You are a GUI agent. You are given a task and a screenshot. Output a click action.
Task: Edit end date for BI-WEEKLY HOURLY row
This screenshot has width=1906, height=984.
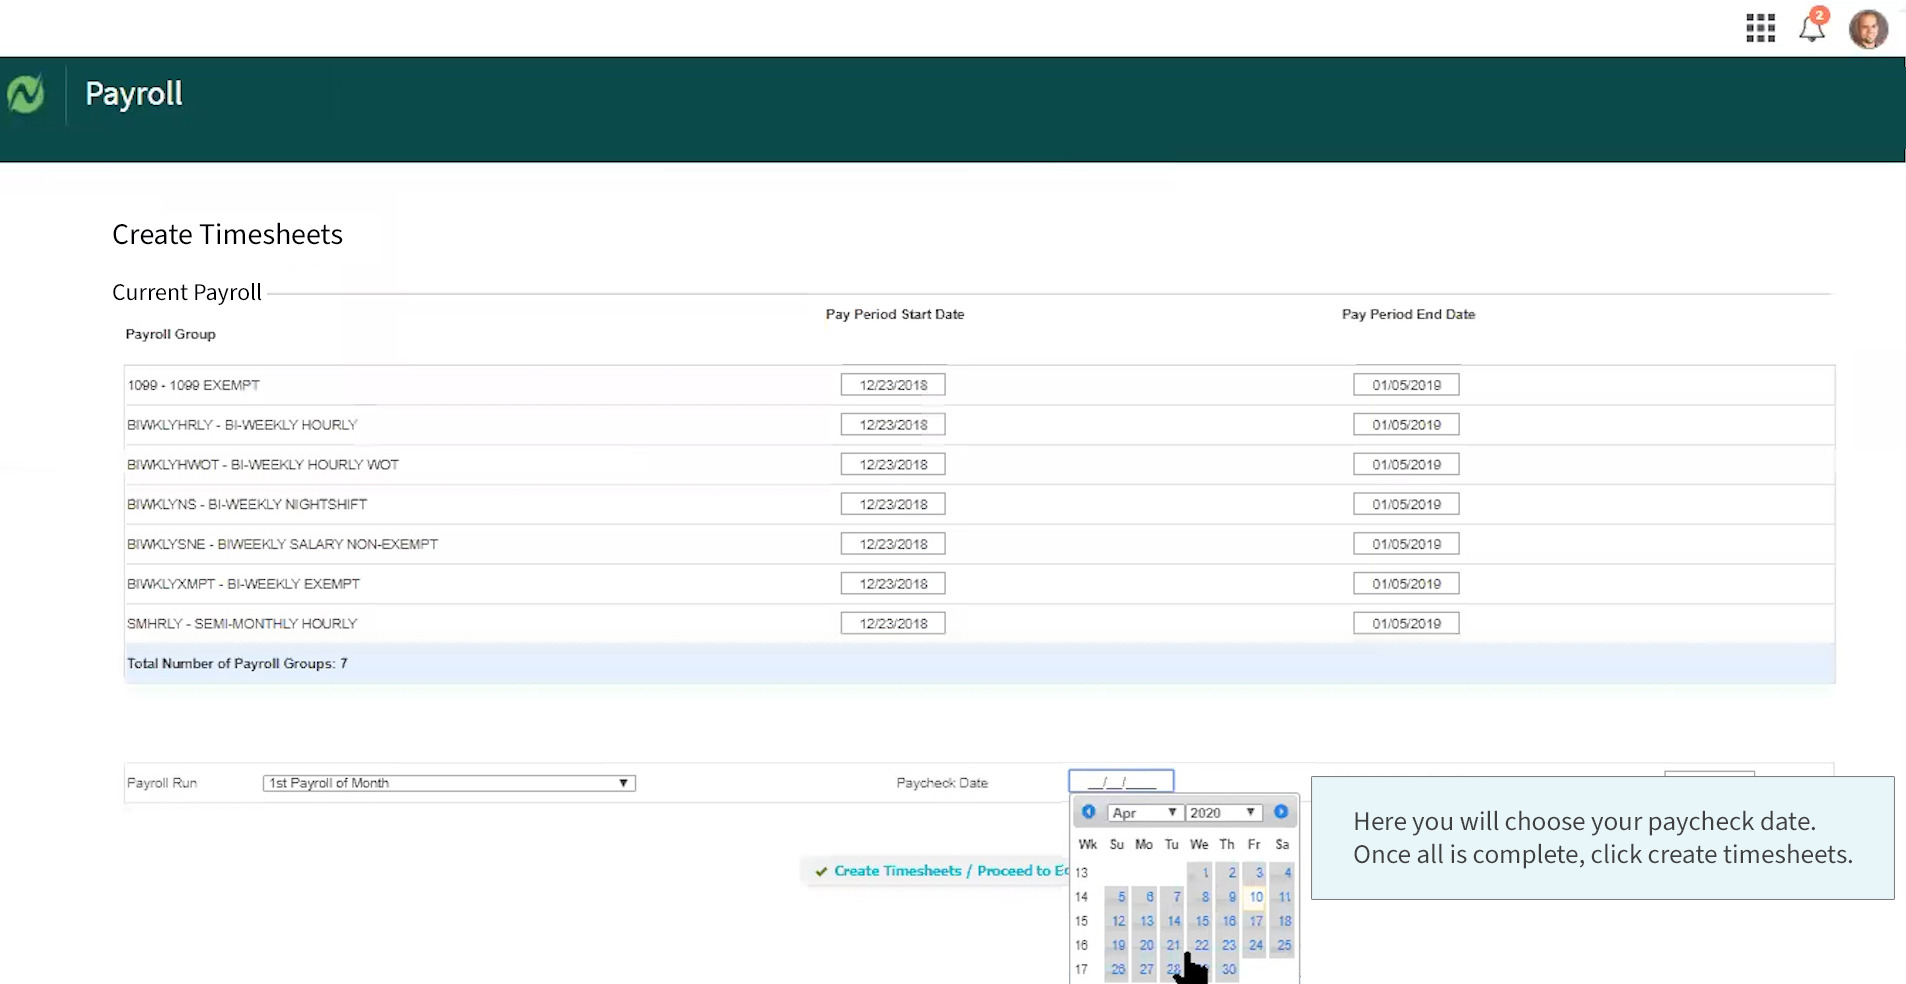[x=1406, y=425]
